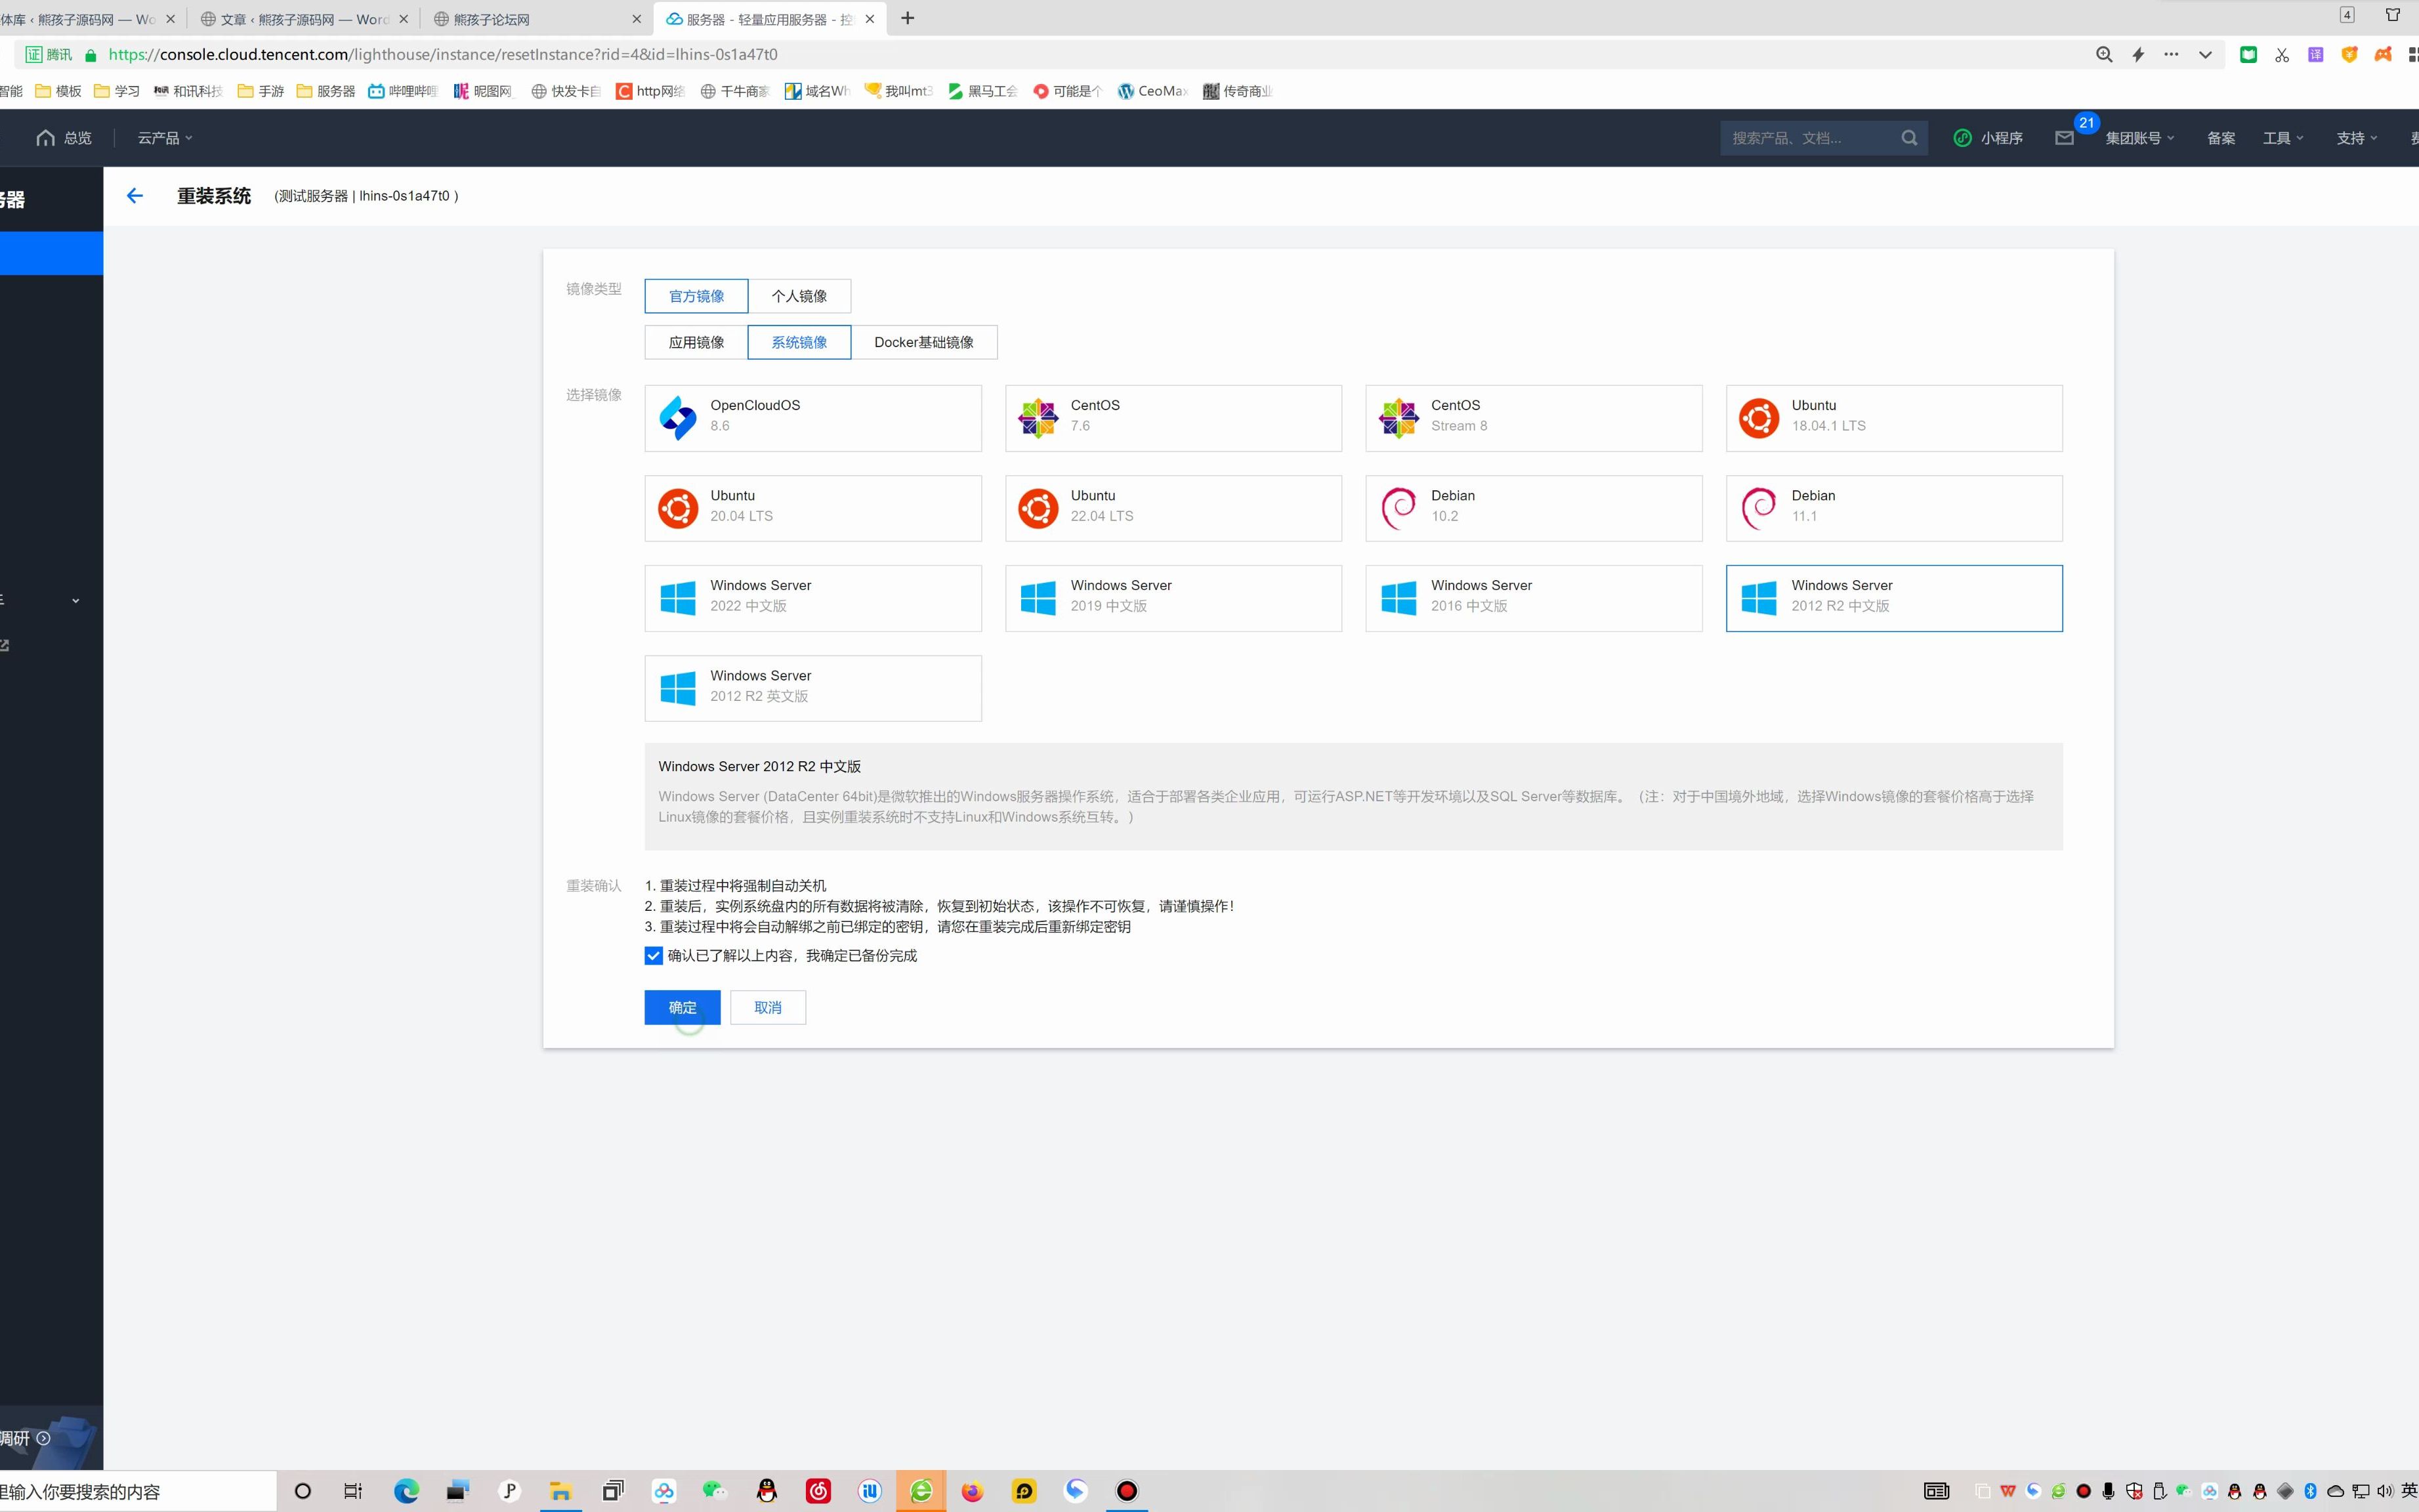The width and height of the screenshot is (2419, 1512).
Task: Click the blue back arrow beside 重装系统
Action: tap(135, 196)
